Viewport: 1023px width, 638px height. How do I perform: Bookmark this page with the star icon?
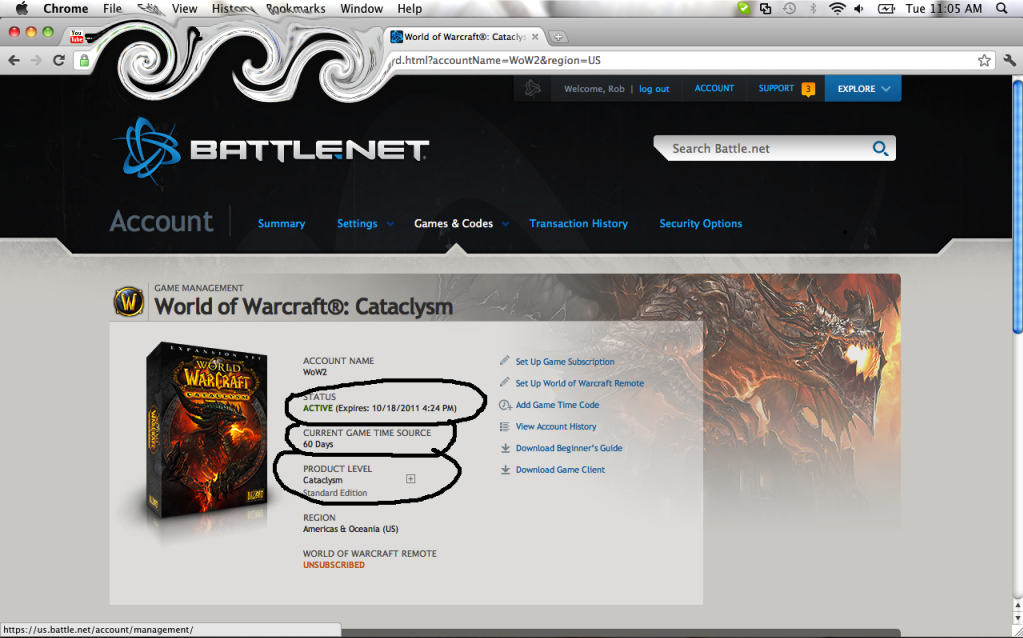[985, 61]
